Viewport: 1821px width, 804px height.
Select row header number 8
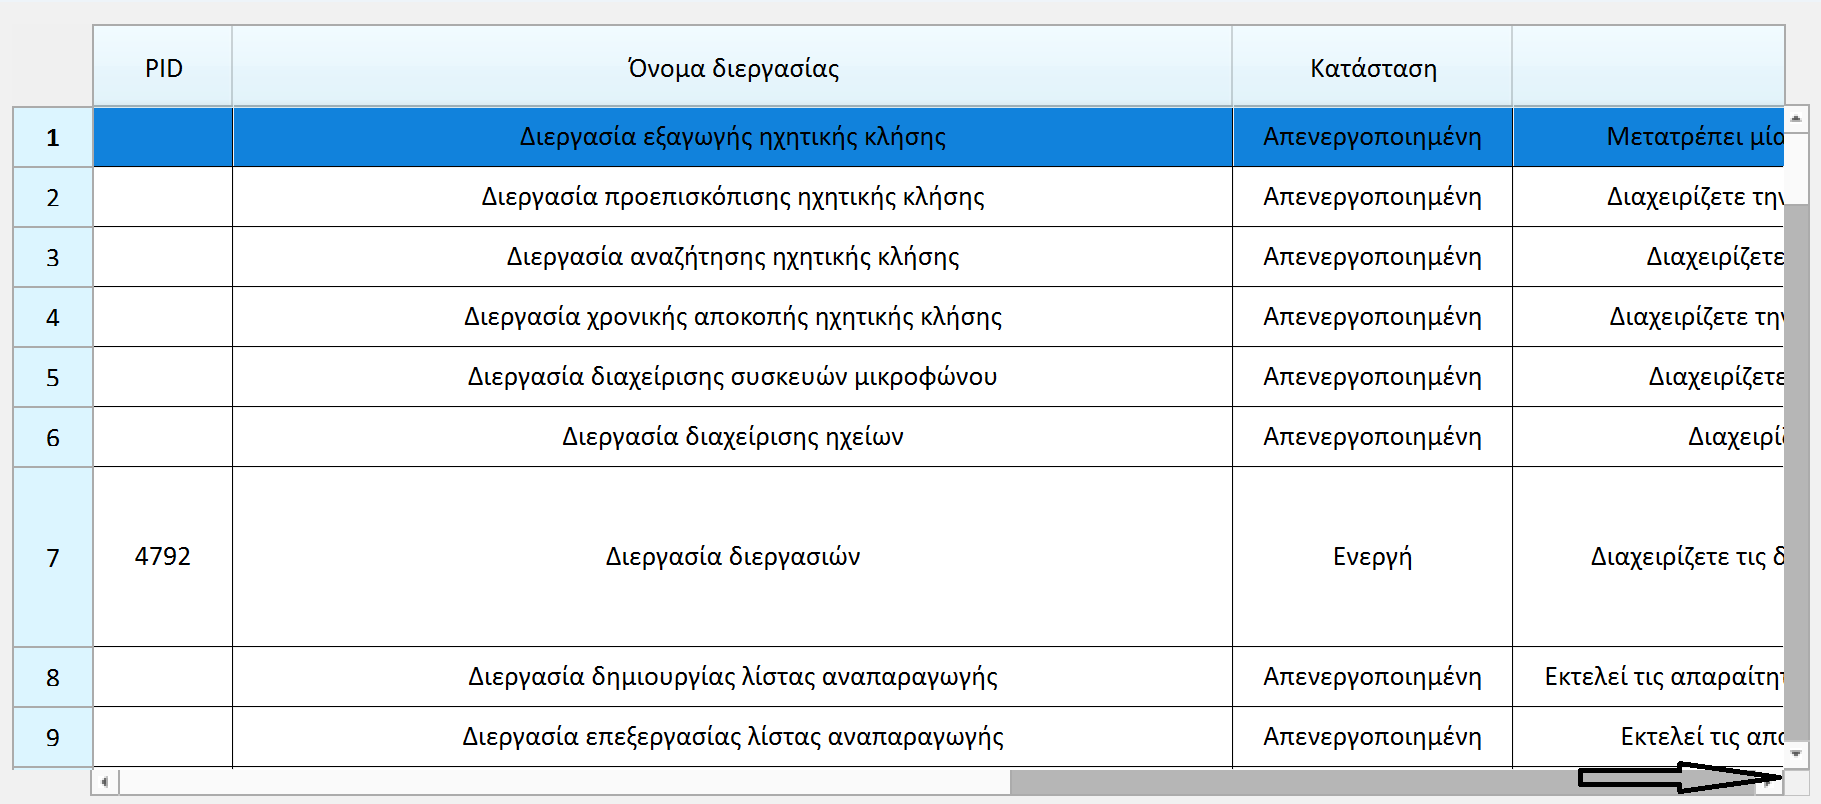[53, 677]
